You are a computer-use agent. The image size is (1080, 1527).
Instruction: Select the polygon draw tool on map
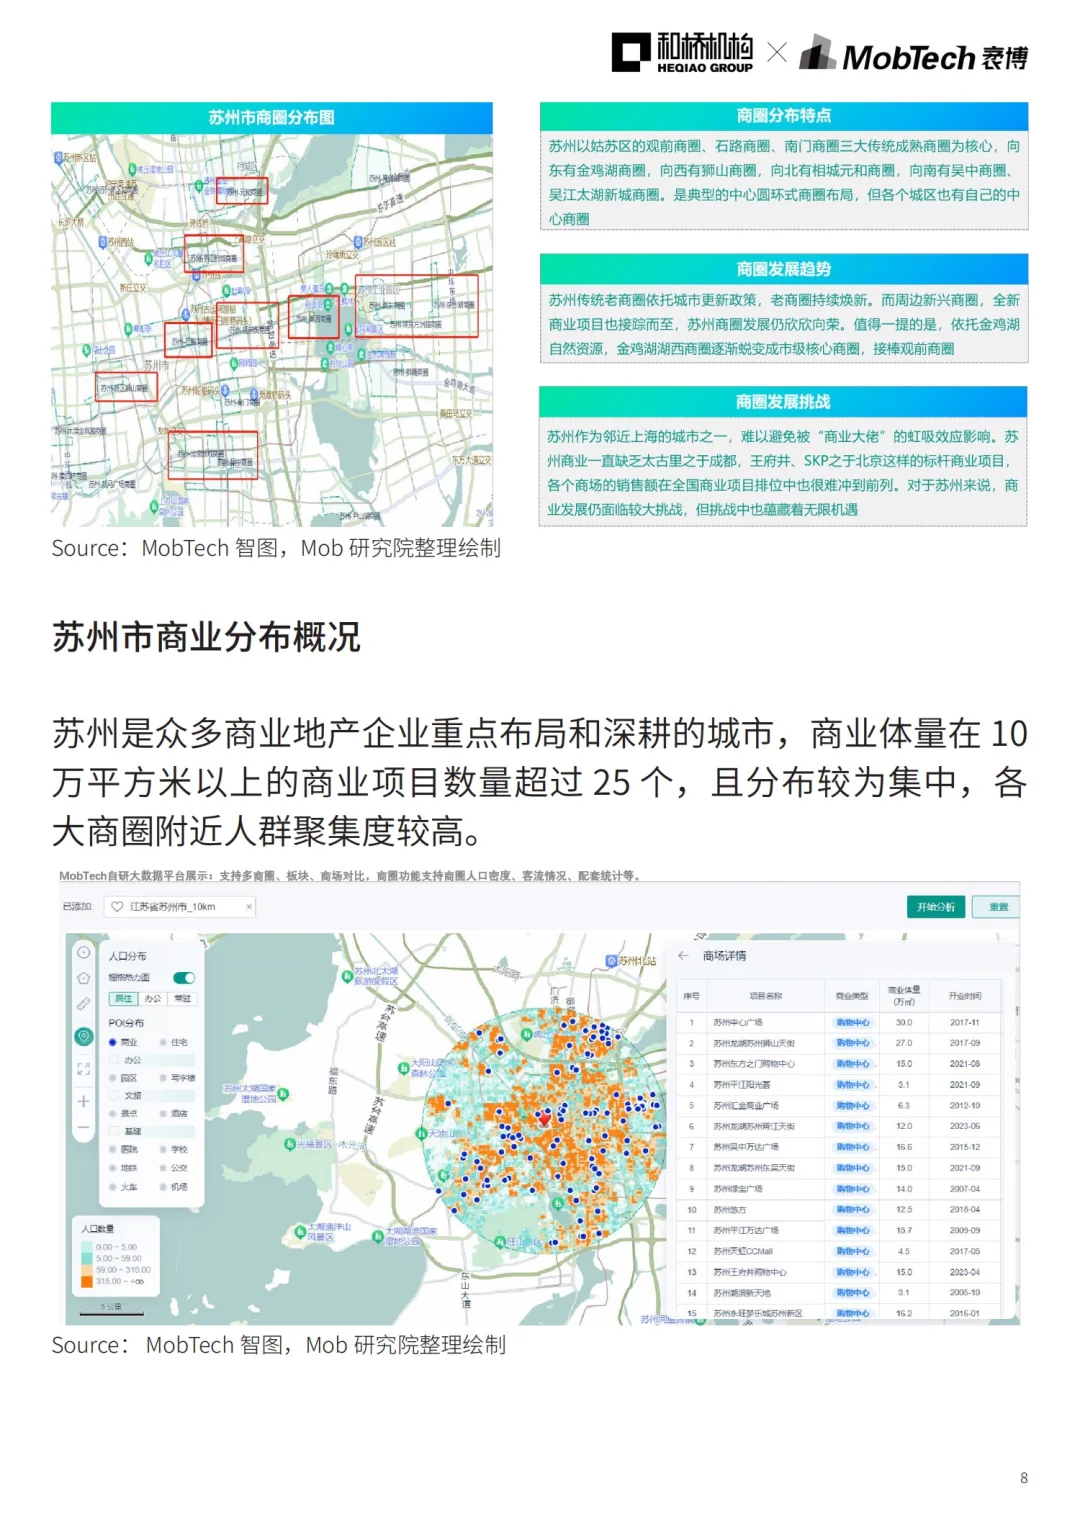coord(84,978)
